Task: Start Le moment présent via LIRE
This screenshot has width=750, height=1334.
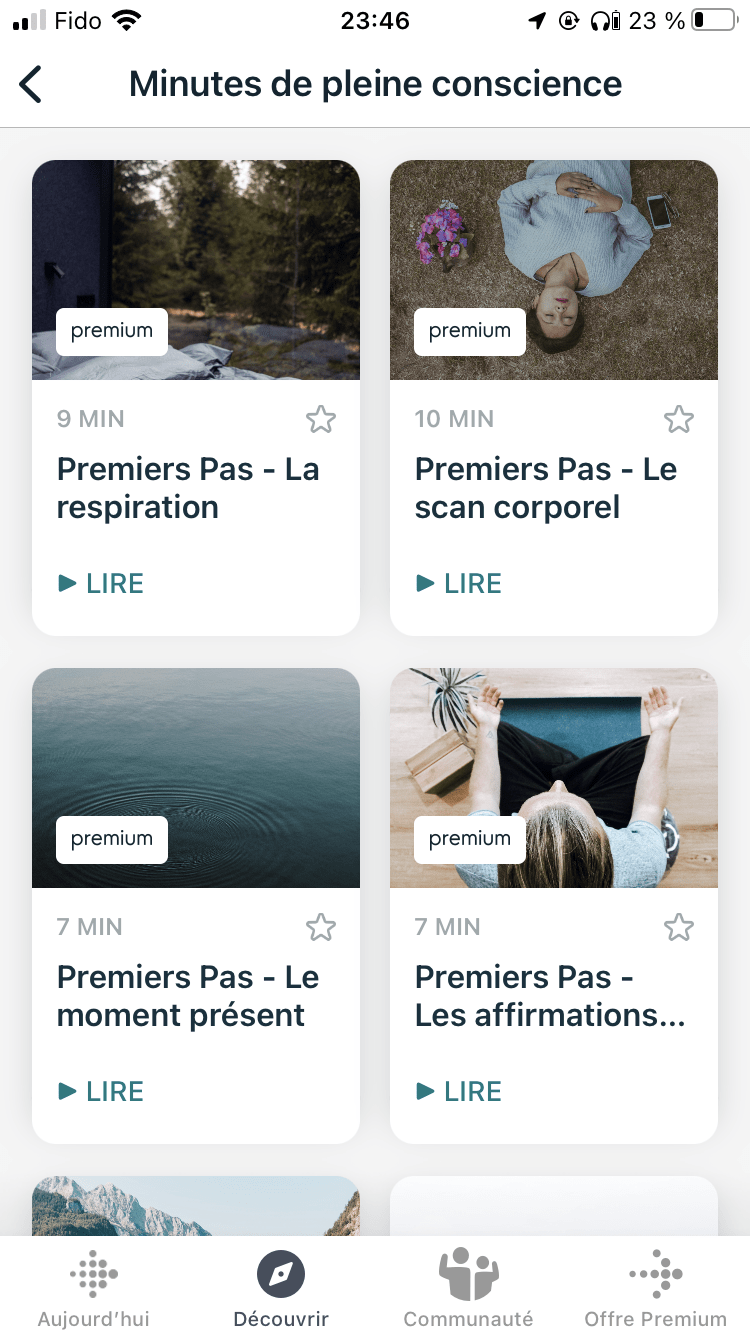Action: (x=101, y=1091)
